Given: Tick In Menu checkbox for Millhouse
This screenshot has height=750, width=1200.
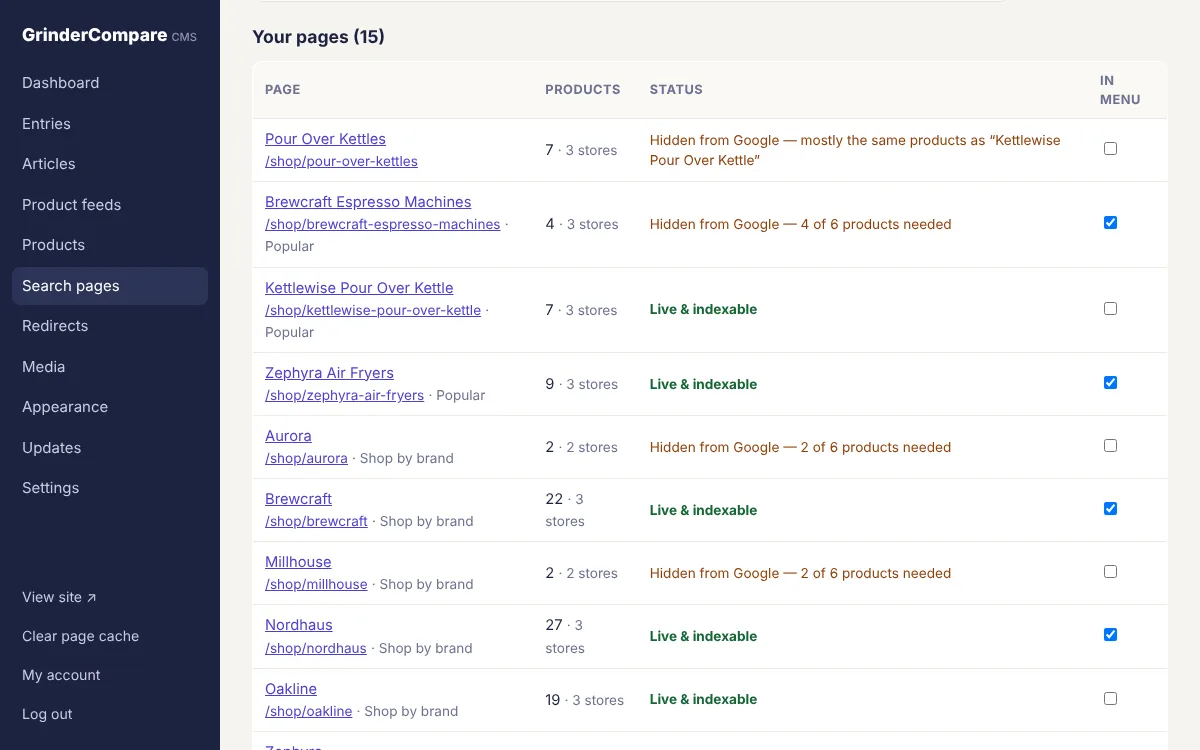Looking at the screenshot, I should (1110, 572).
